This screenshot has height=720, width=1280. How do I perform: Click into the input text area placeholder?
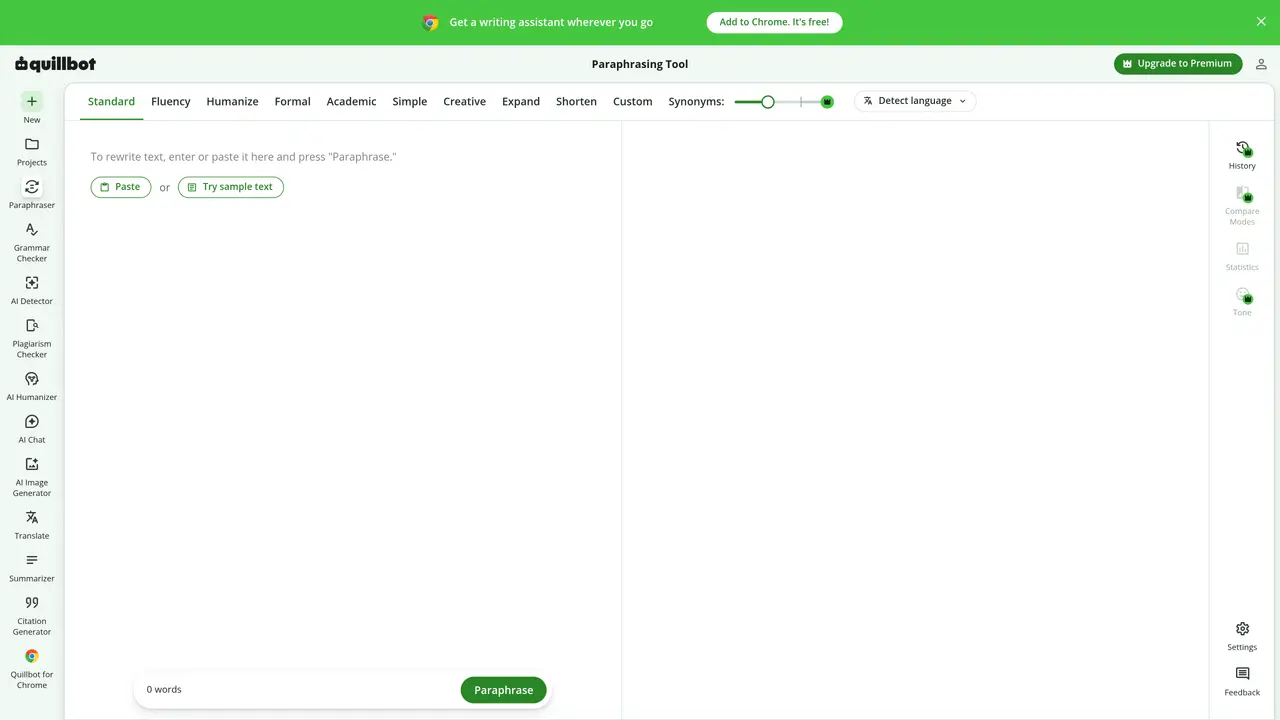[243, 157]
